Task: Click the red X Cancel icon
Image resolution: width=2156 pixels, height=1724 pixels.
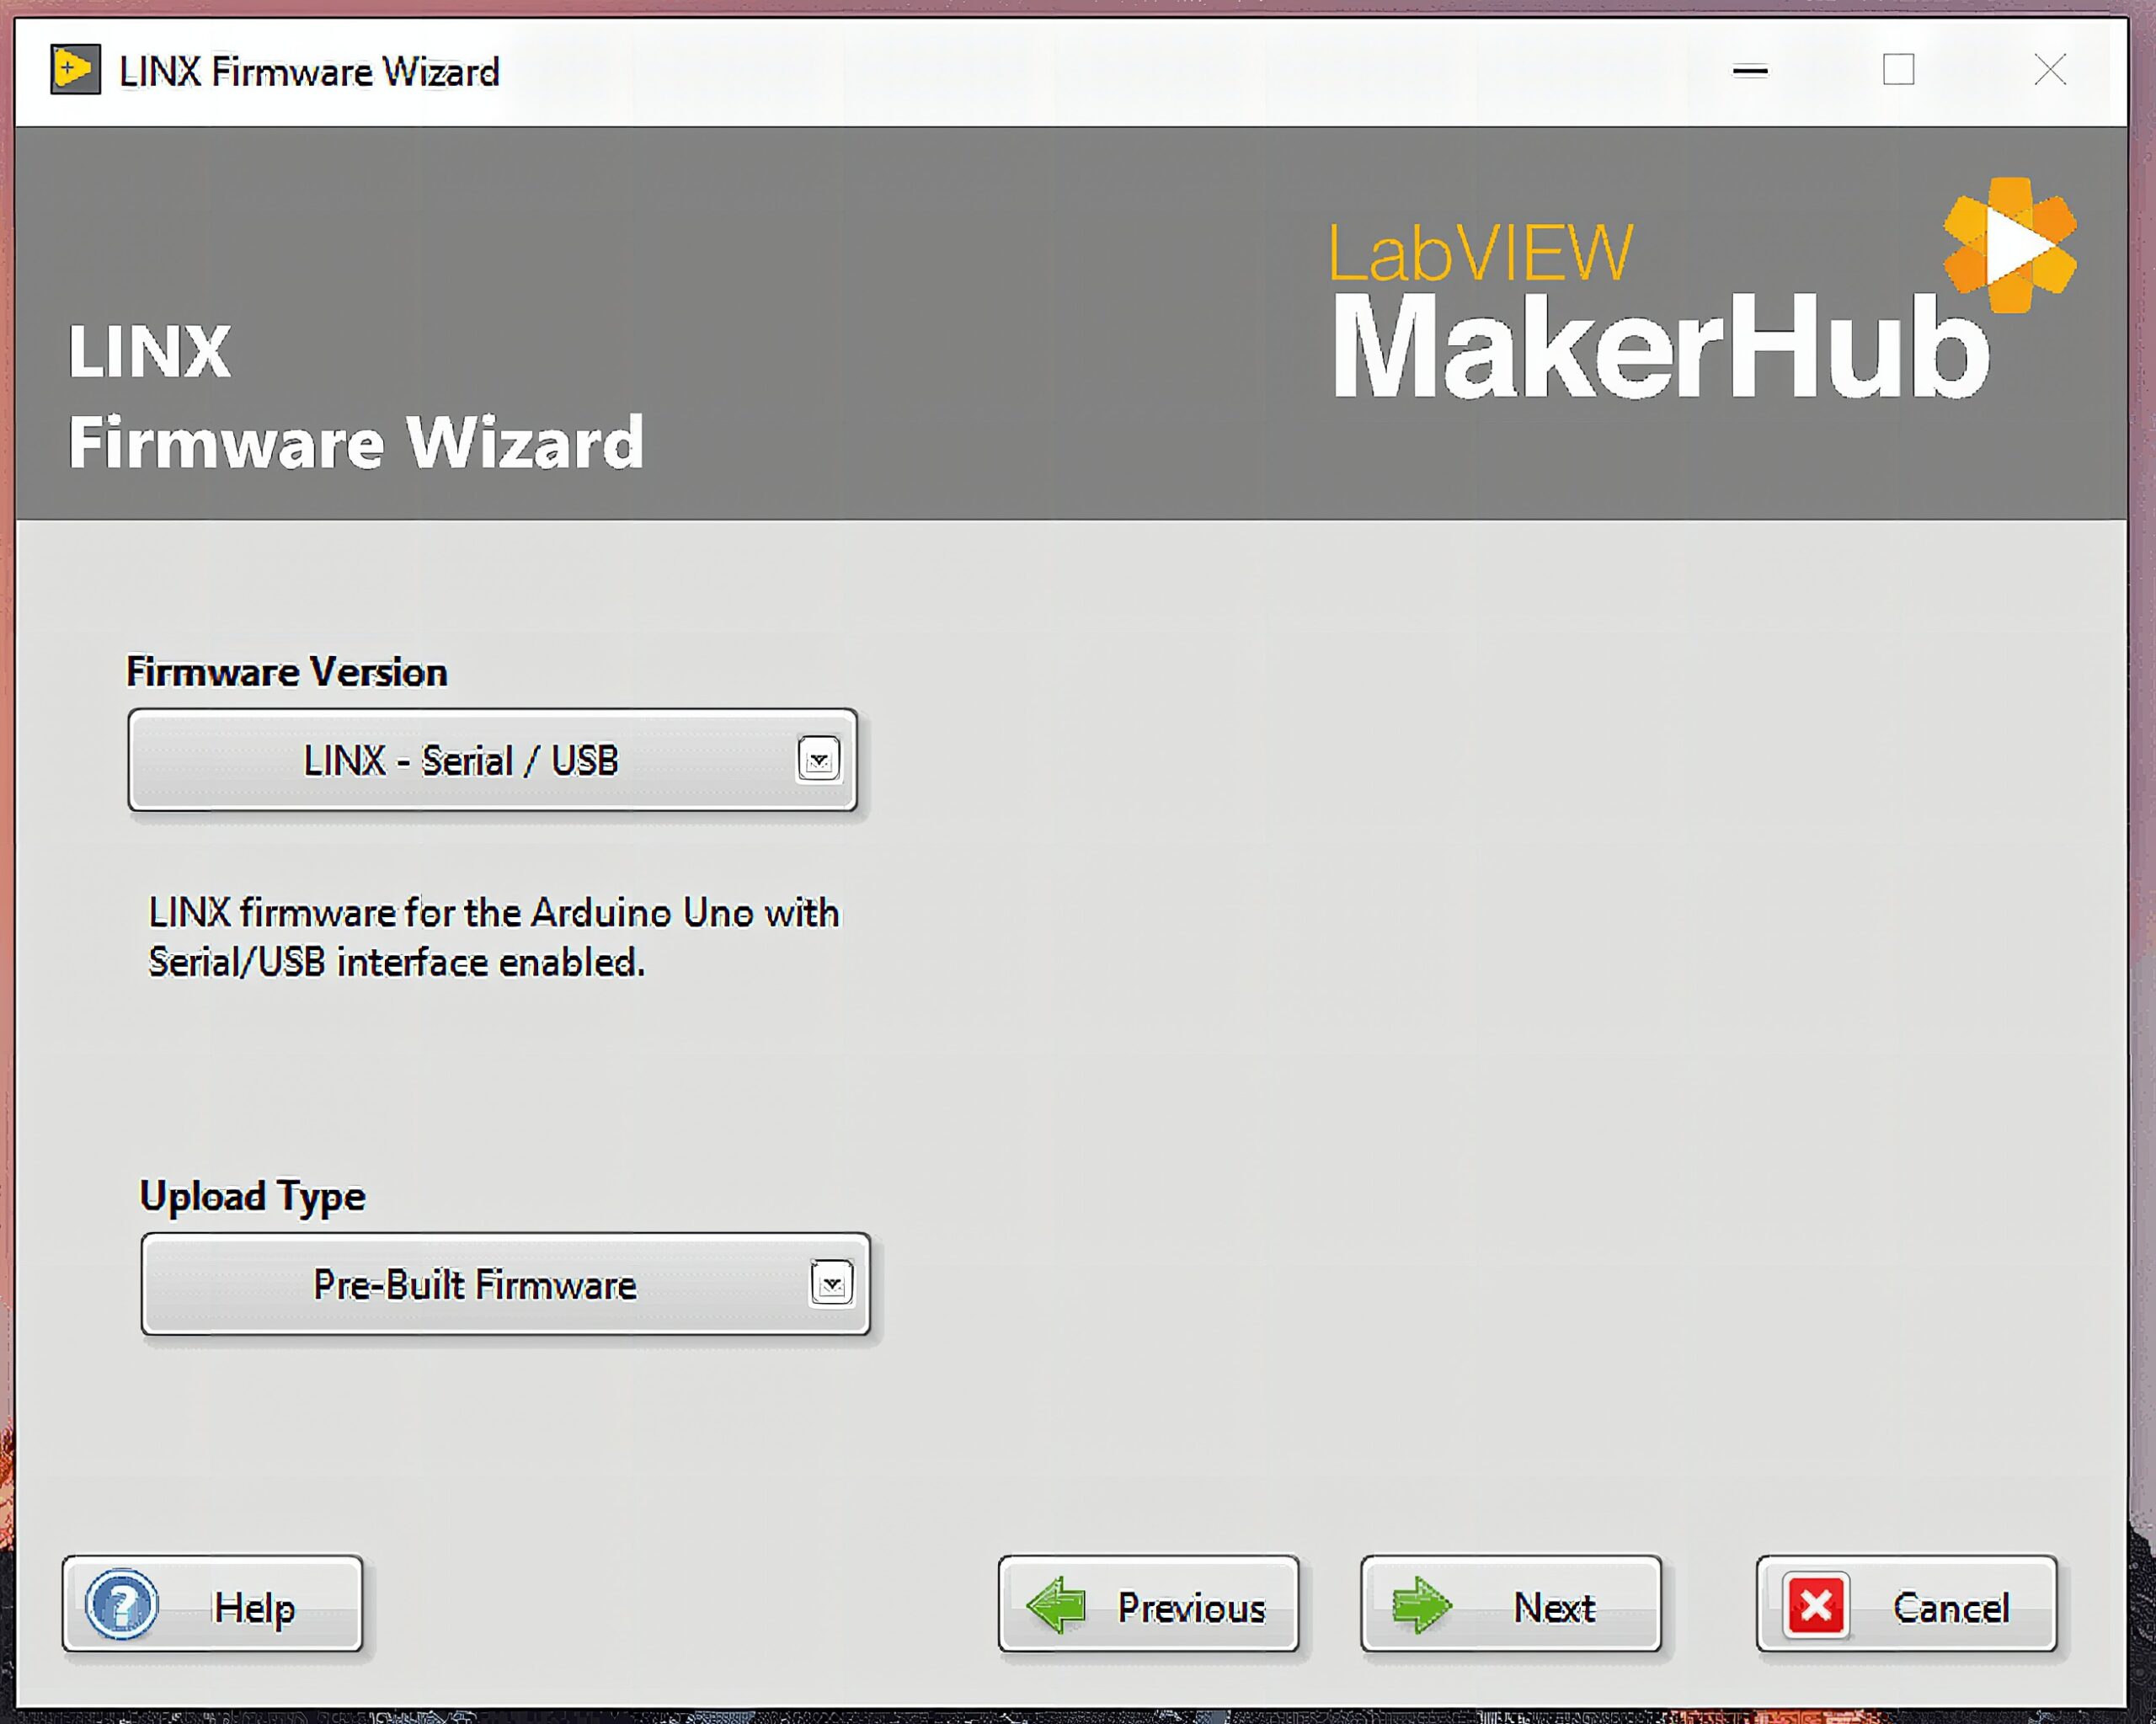Action: coord(1816,1606)
